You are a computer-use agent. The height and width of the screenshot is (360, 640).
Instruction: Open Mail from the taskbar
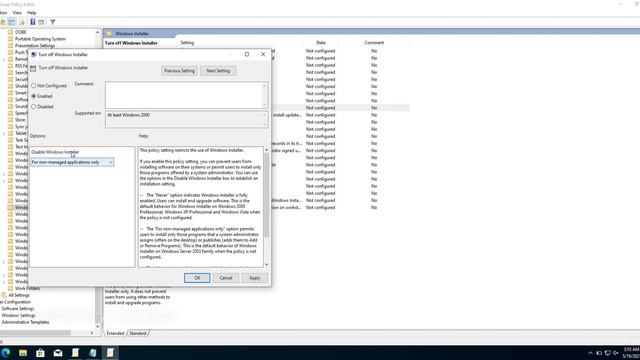point(58,353)
